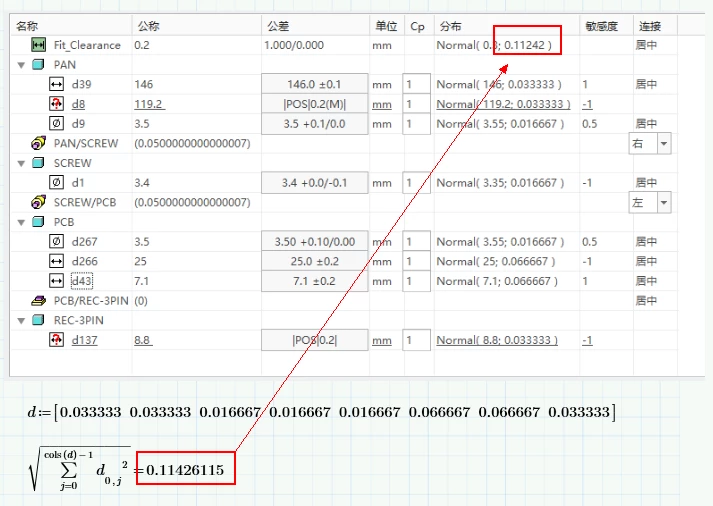The height and width of the screenshot is (506, 713).
Task: Click the 119.2 nominal value link
Action: coord(149,104)
